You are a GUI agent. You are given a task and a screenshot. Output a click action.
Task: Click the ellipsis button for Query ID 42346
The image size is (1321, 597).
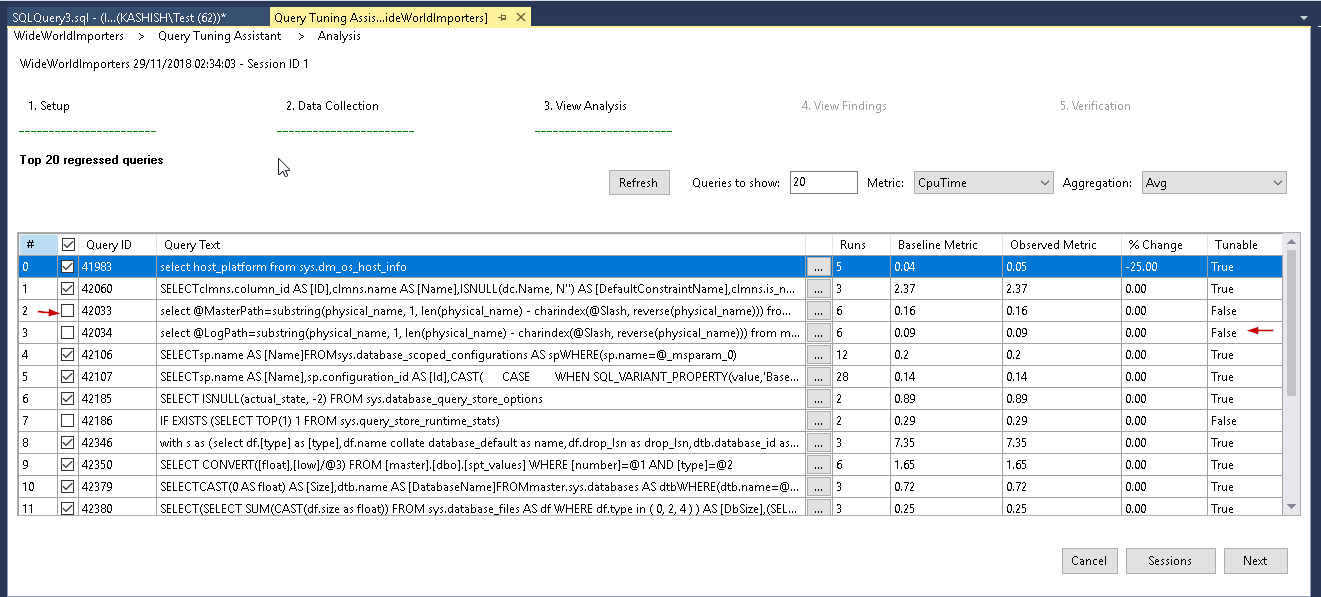pyautogui.click(x=819, y=443)
